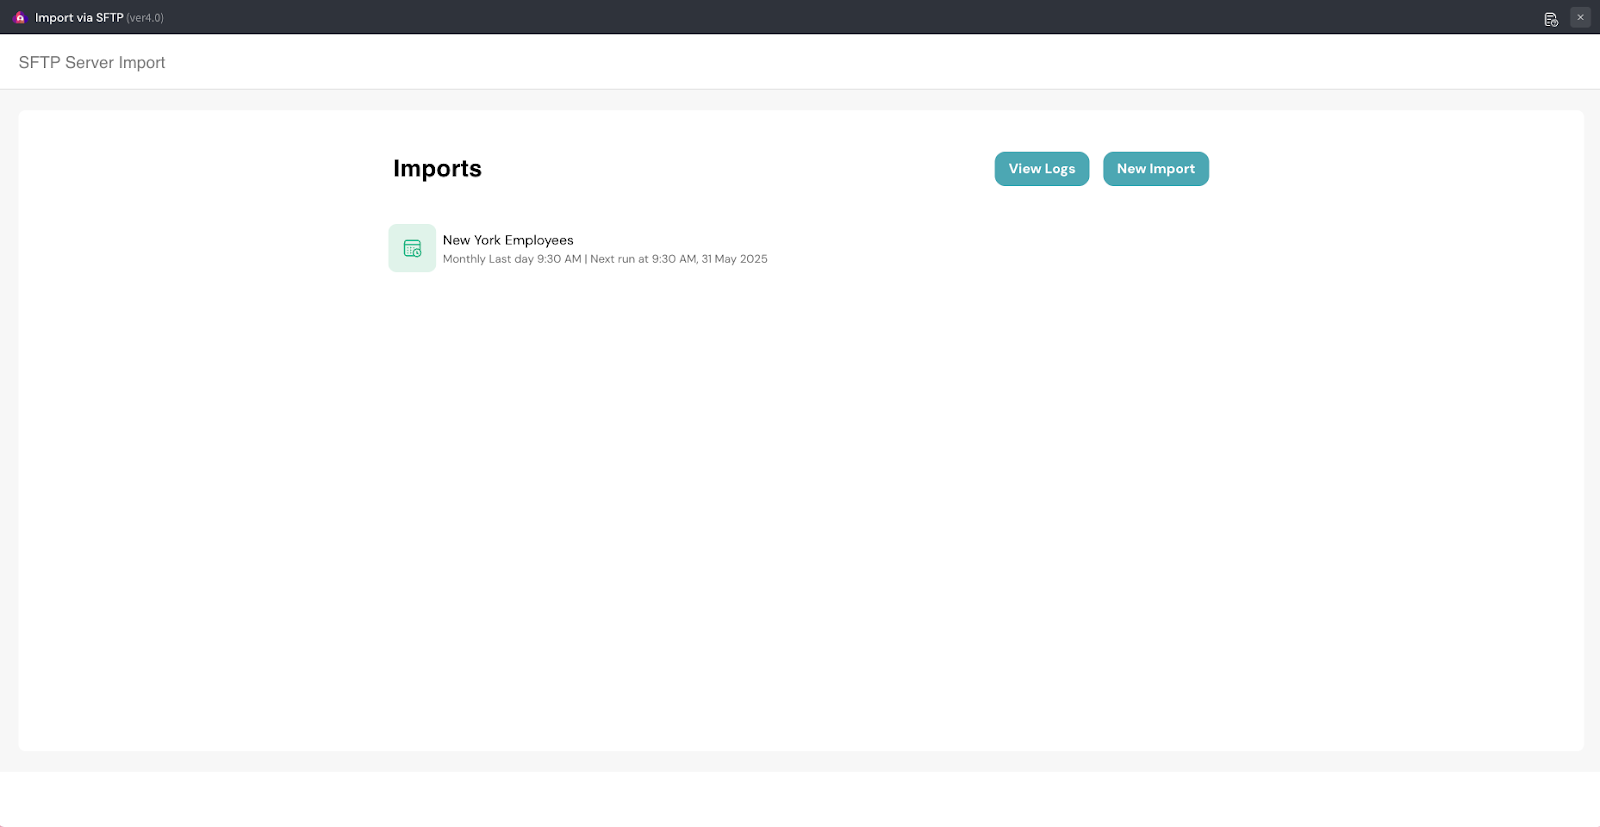The image size is (1600, 827).
Task: Click the Imports heading
Action: click(x=437, y=169)
